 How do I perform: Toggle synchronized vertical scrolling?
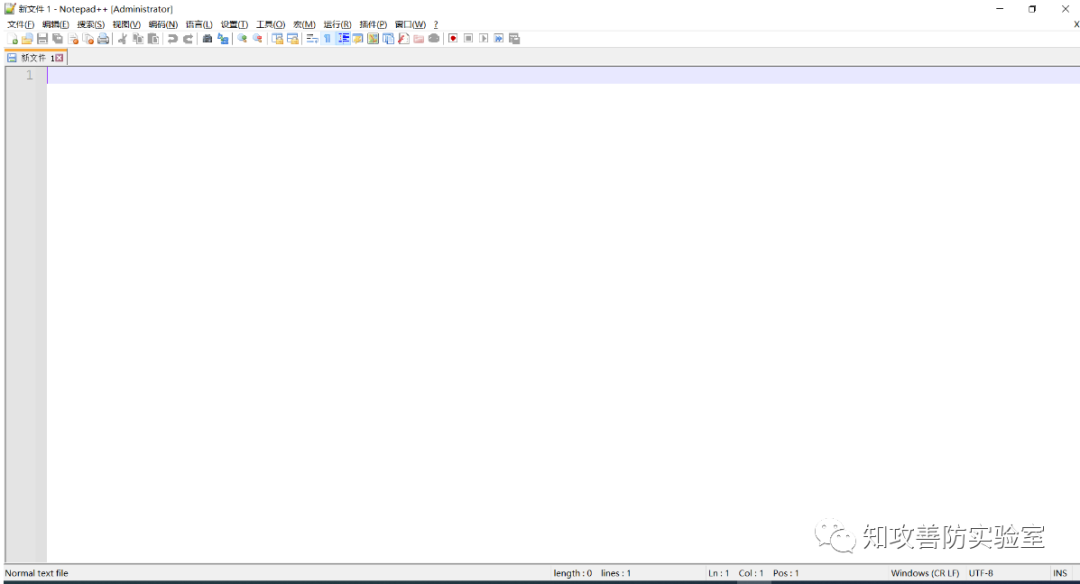pos(277,39)
